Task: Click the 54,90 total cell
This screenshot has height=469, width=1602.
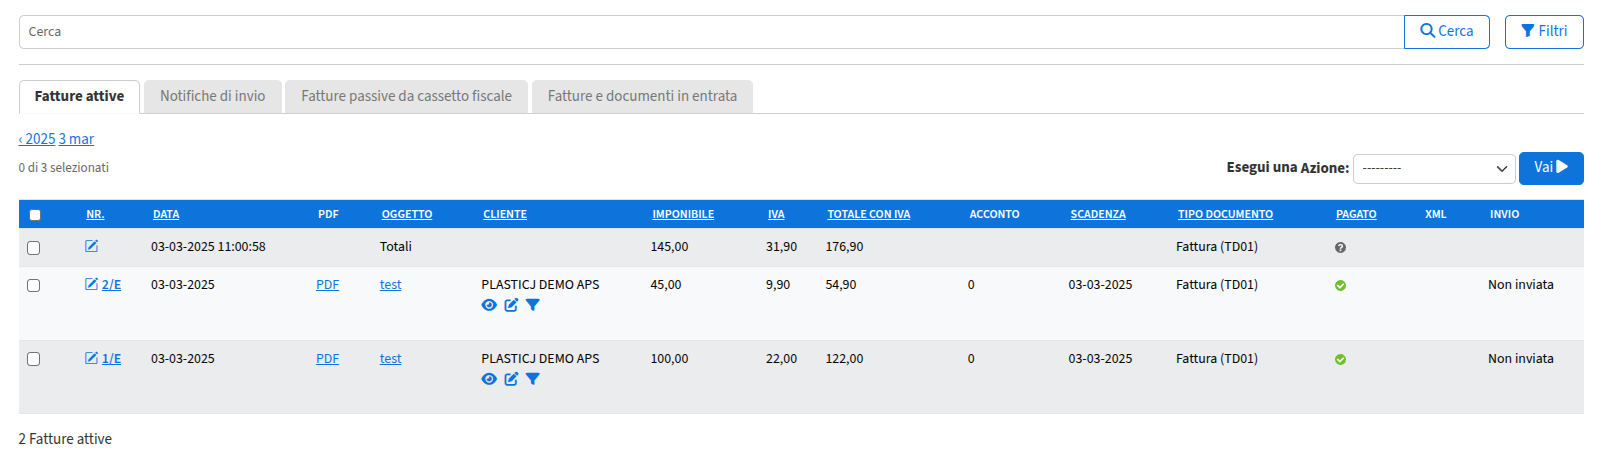Action: point(841,284)
